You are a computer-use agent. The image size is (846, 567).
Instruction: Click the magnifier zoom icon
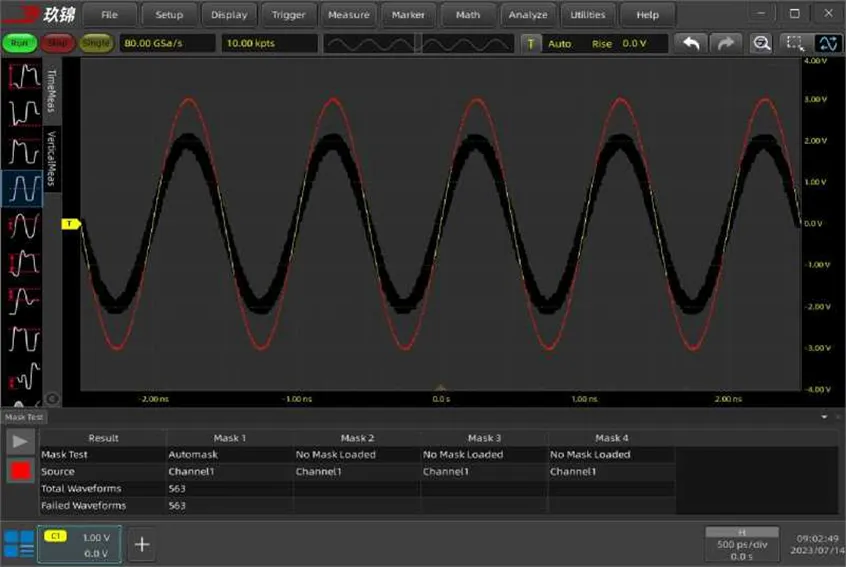[x=761, y=44]
